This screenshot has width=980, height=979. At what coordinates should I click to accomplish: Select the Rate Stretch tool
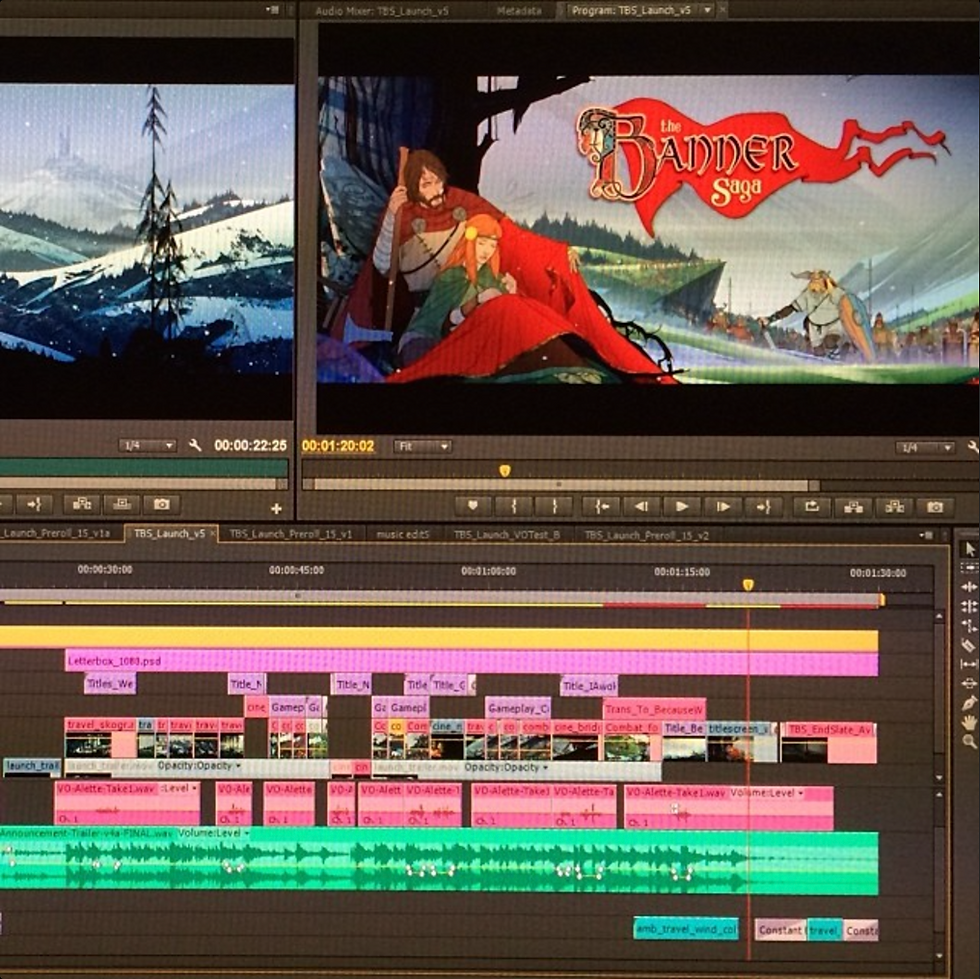[x=969, y=626]
